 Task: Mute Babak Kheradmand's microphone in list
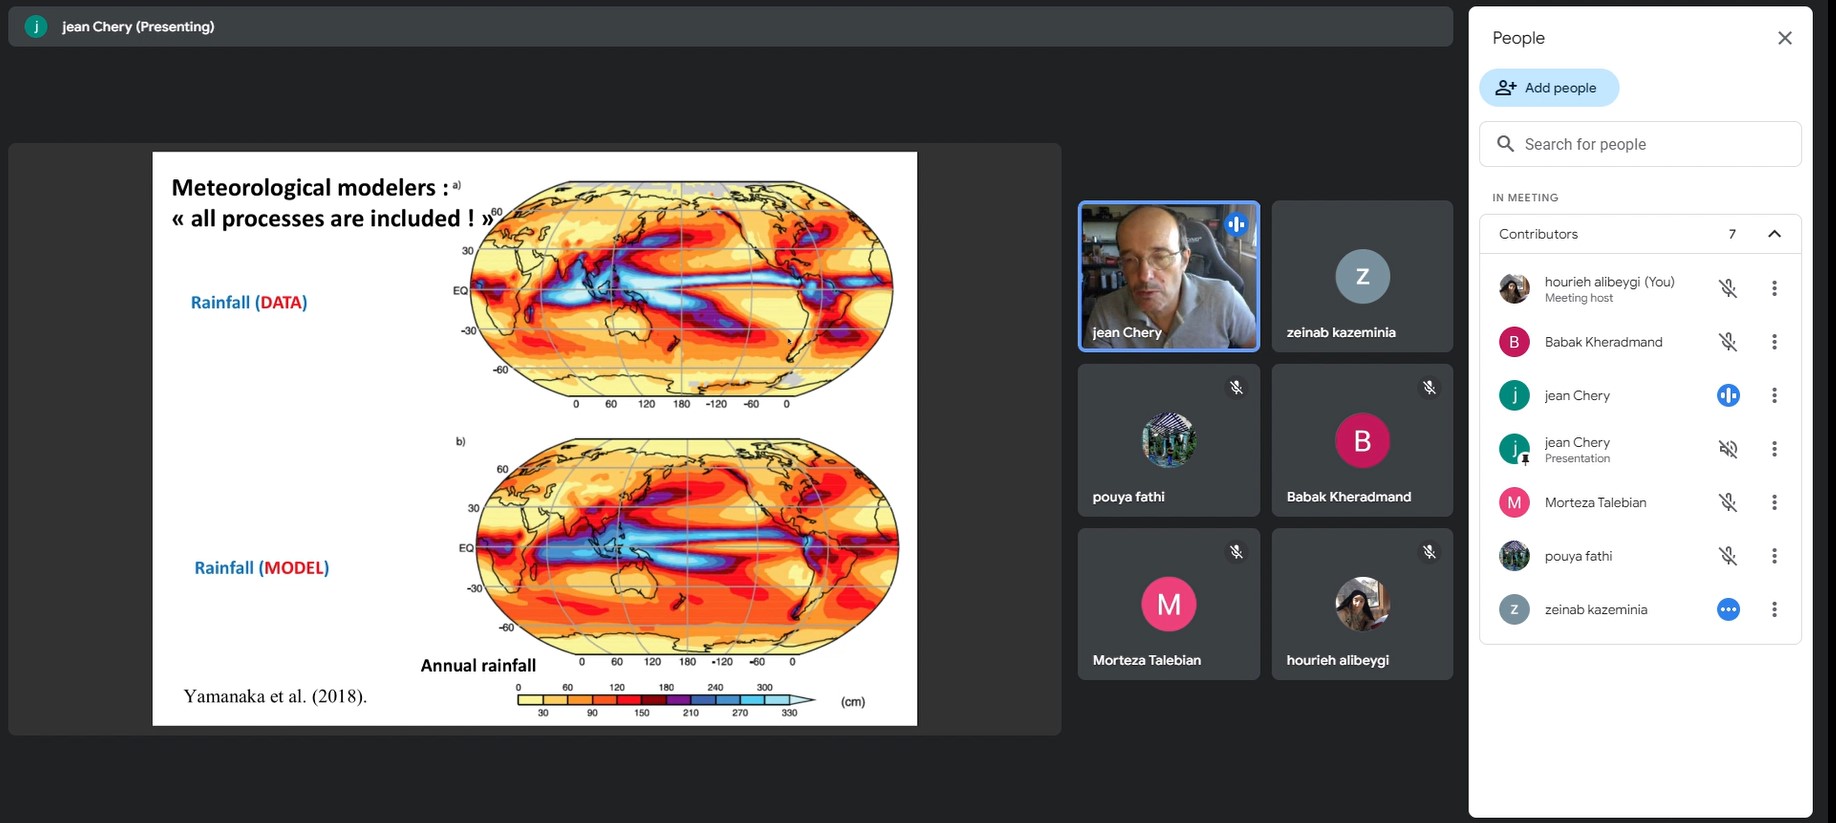1727,342
